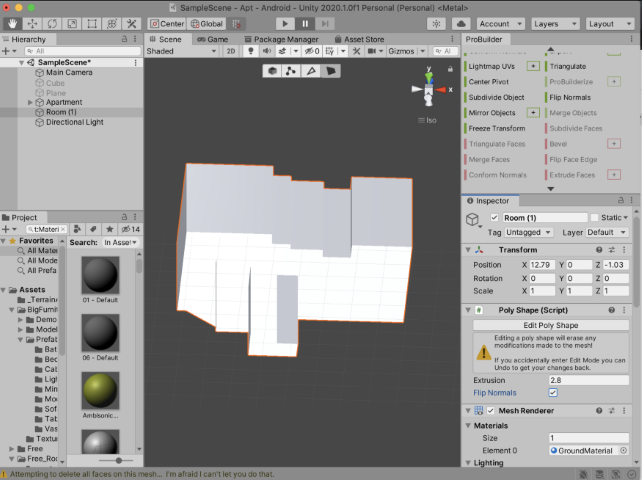Select ProBuilder Face selection mode icon

(x=331, y=70)
